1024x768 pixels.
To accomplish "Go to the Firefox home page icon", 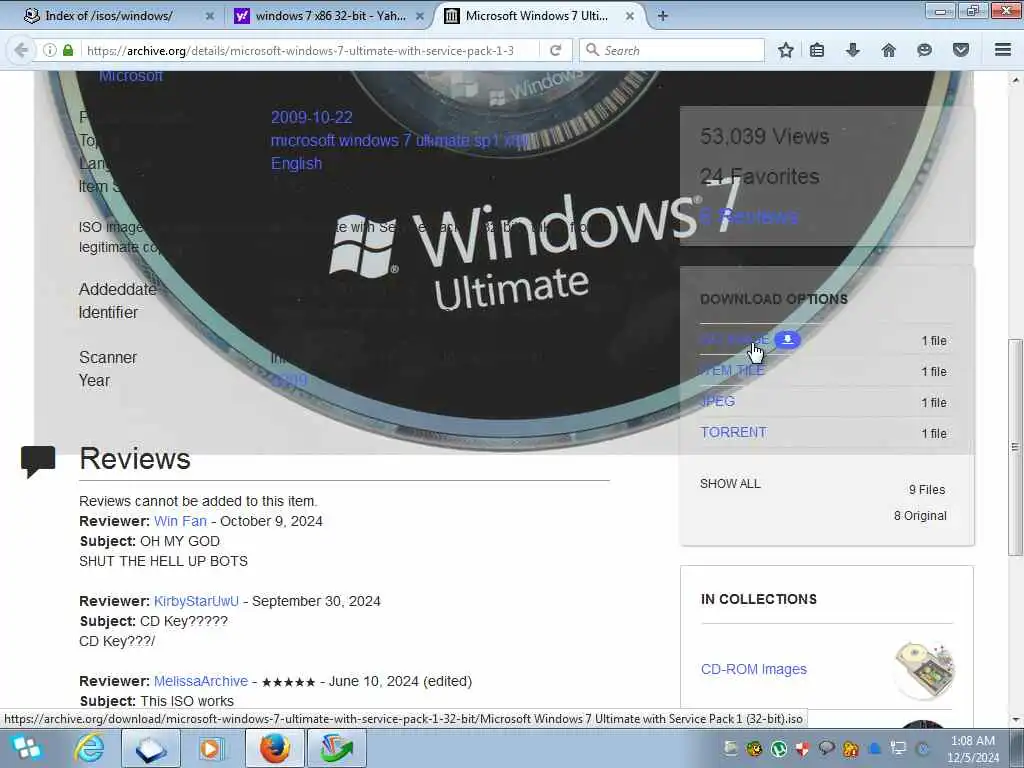I will pyautogui.click(x=889, y=50).
